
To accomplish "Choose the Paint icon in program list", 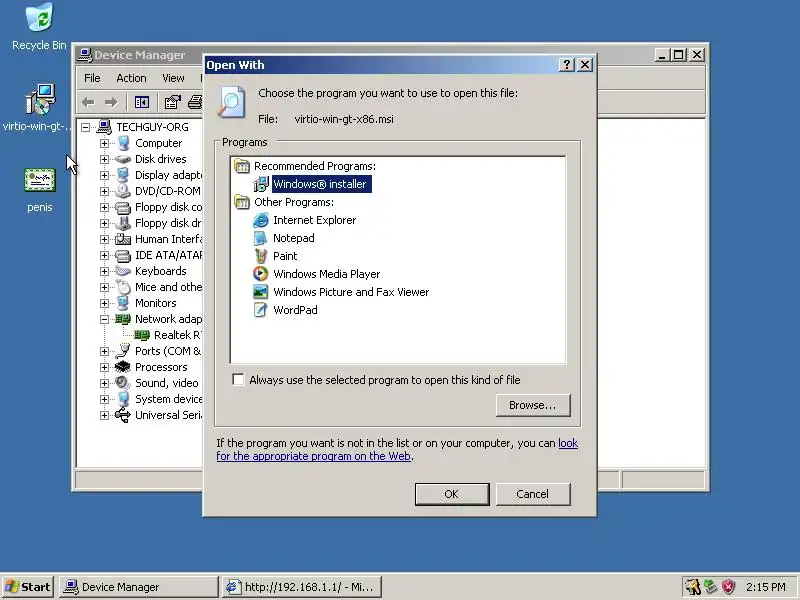I will click(261, 256).
